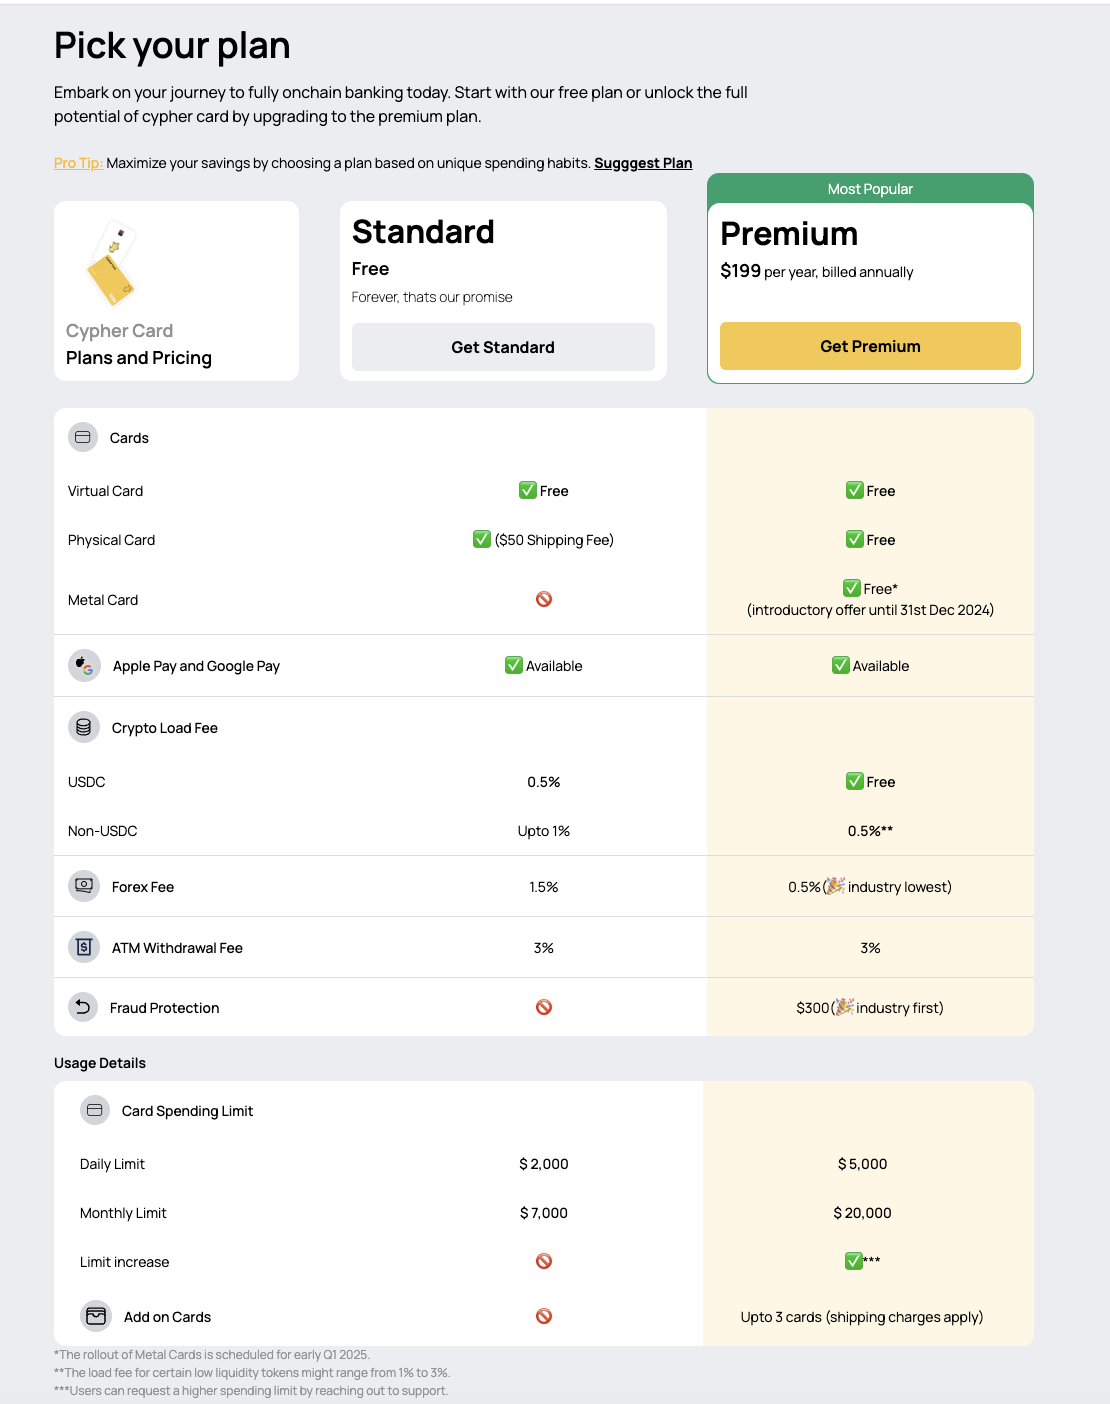Click the party popper beside industry lowest

(836, 886)
